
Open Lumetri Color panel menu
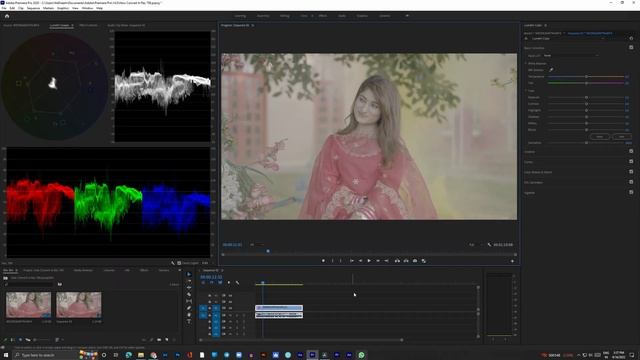coord(546,25)
